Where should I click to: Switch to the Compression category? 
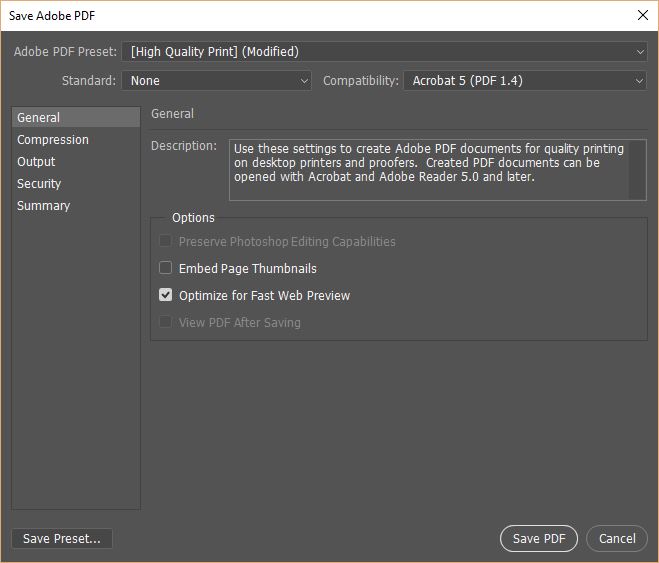click(x=76, y=139)
